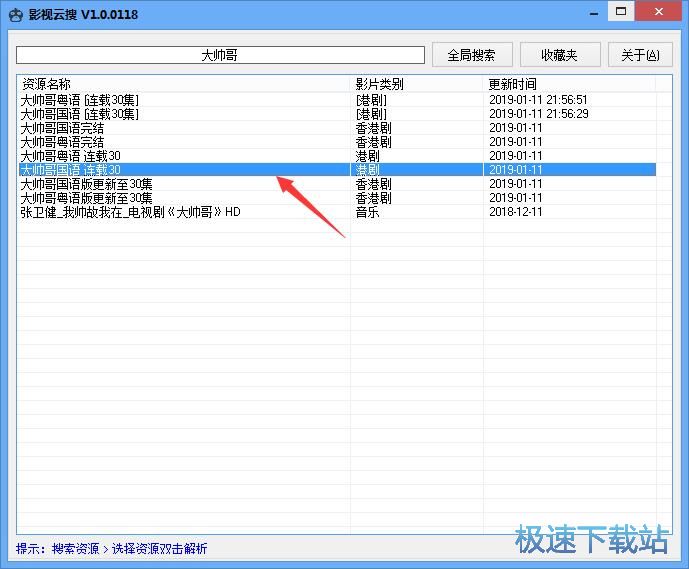Open the 关于(A) about dialog
This screenshot has width=689, height=569.
tap(640, 55)
